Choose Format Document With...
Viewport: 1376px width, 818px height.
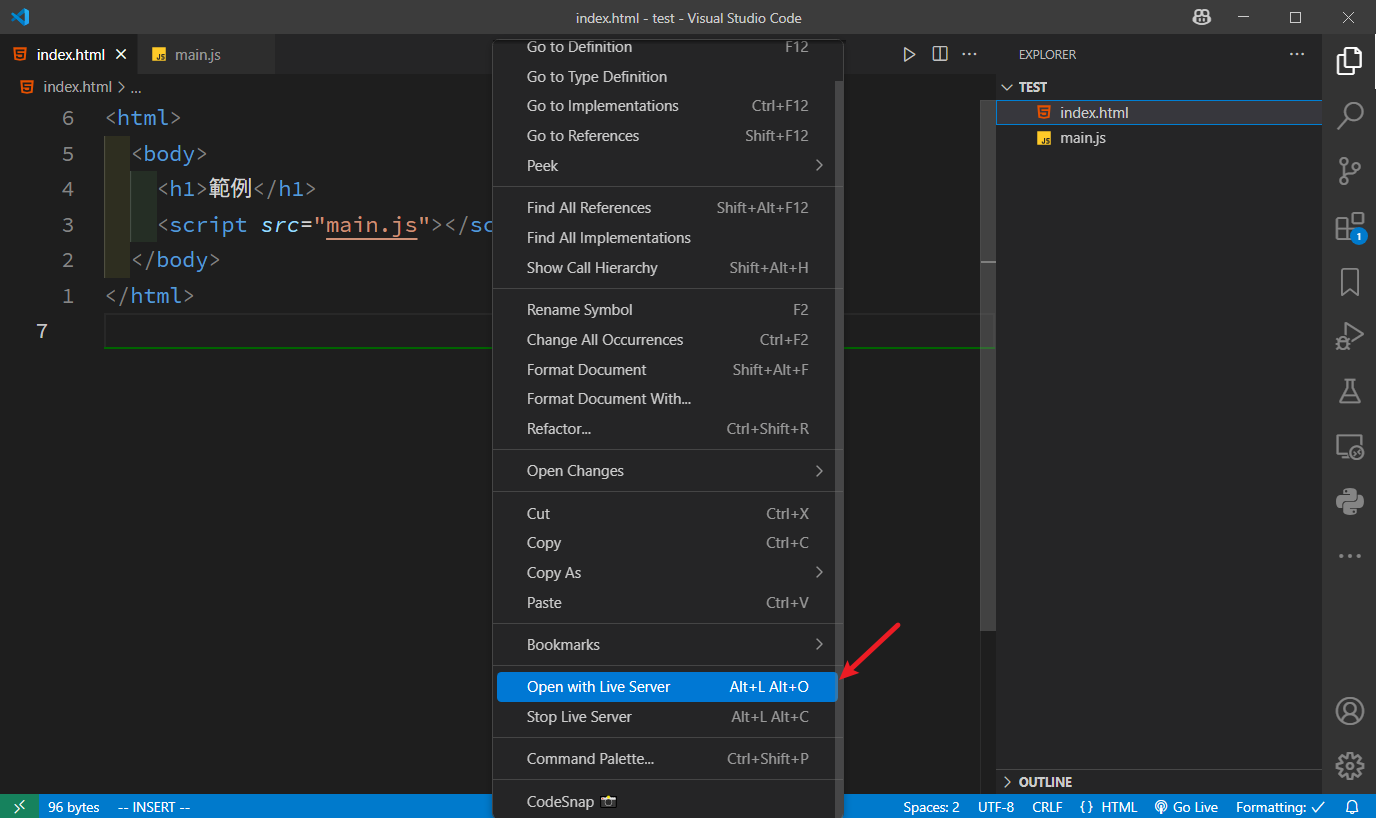tap(665, 399)
